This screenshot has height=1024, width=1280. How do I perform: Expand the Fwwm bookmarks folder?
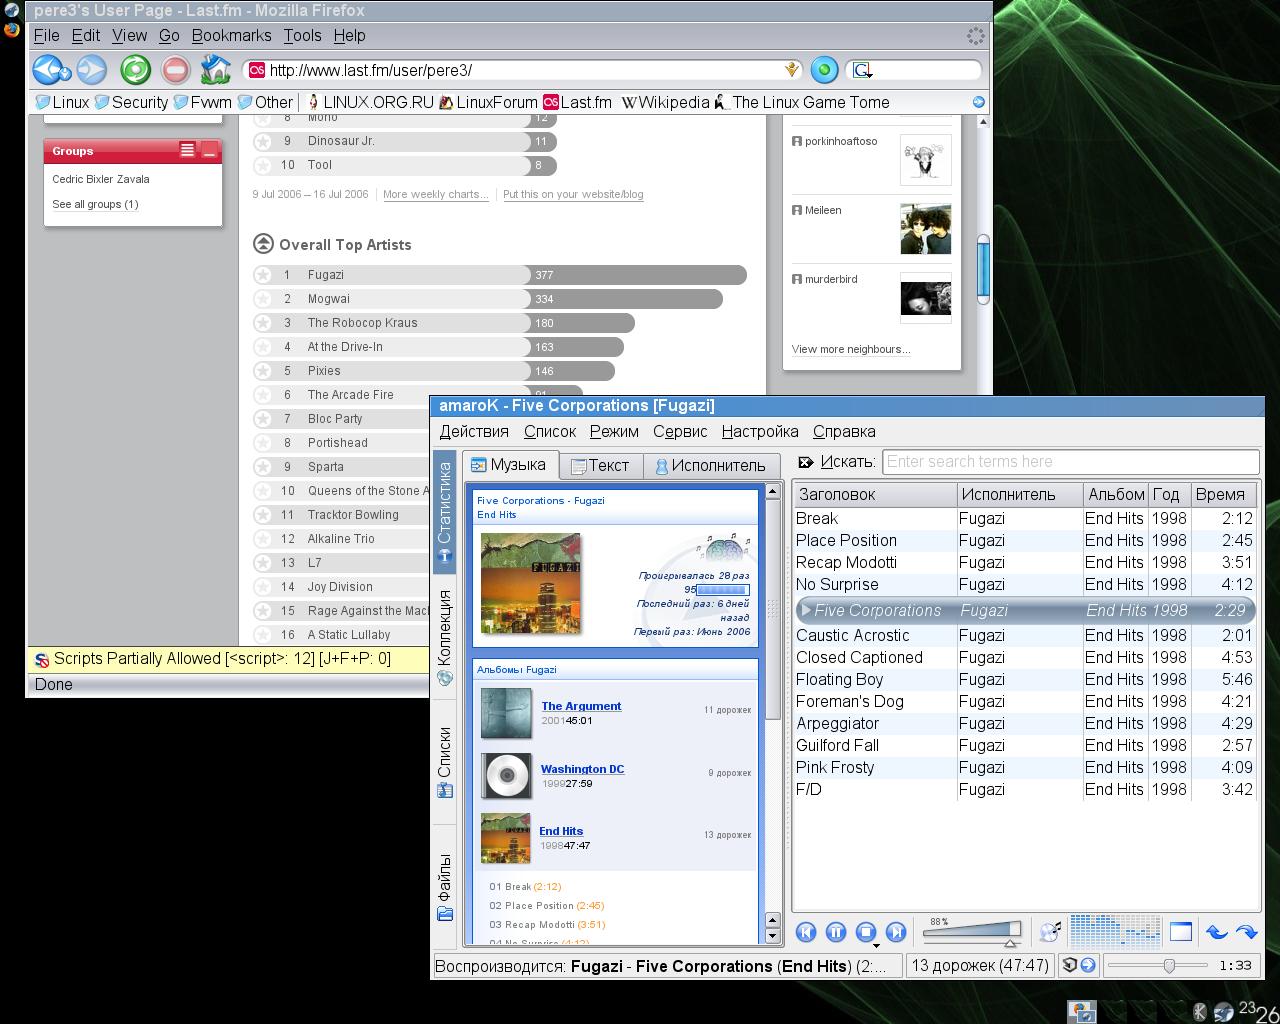pyautogui.click(x=203, y=102)
